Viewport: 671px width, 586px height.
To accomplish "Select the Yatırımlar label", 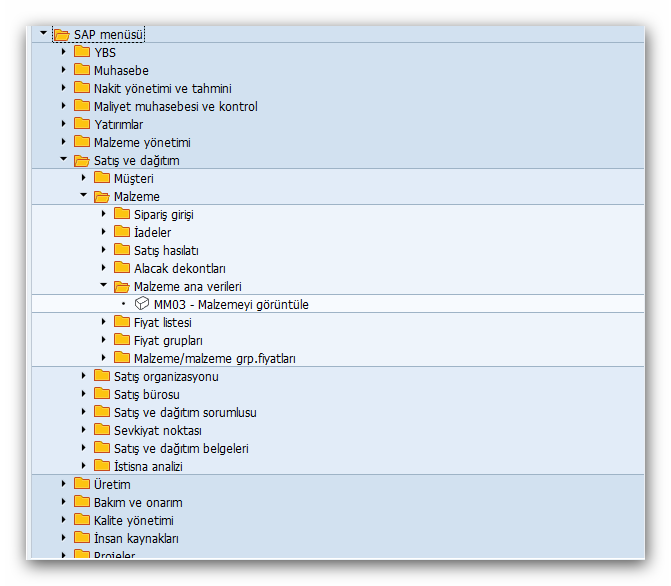I will tap(119, 125).
